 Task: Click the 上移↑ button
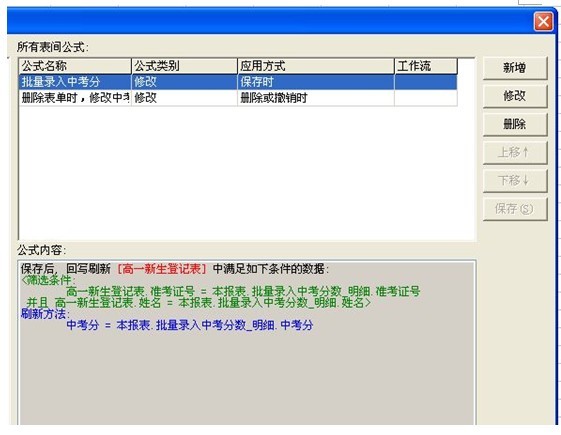click(515, 152)
